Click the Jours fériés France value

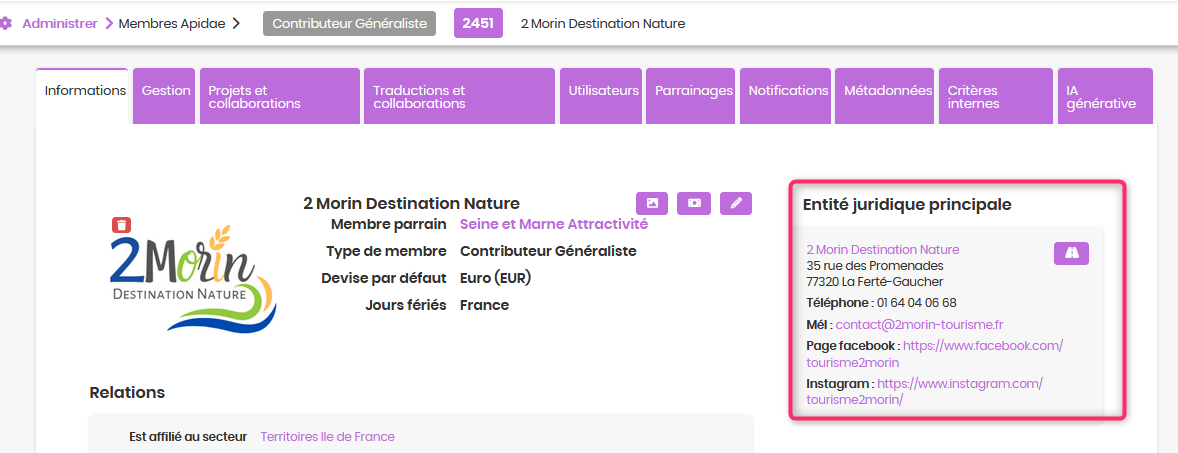485,305
